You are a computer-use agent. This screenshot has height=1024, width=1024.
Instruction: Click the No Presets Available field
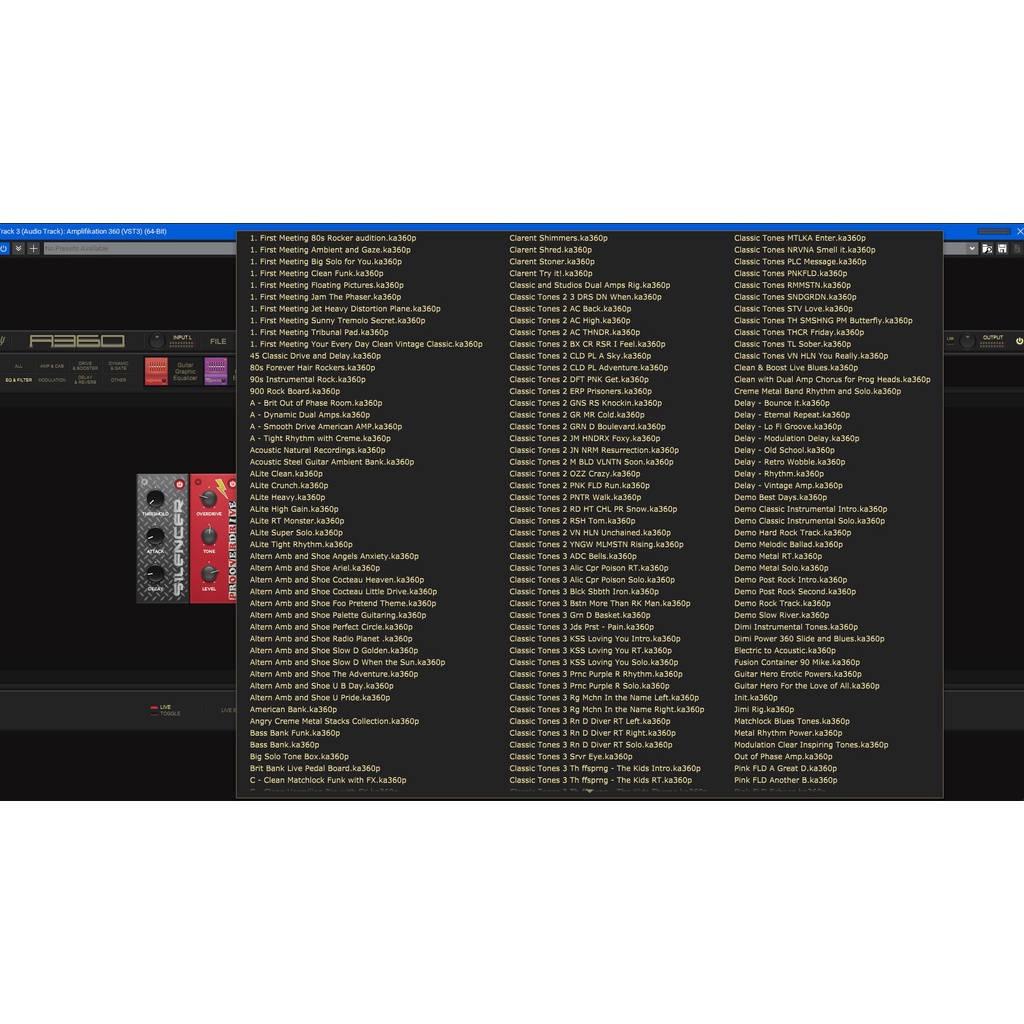(140, 249)
